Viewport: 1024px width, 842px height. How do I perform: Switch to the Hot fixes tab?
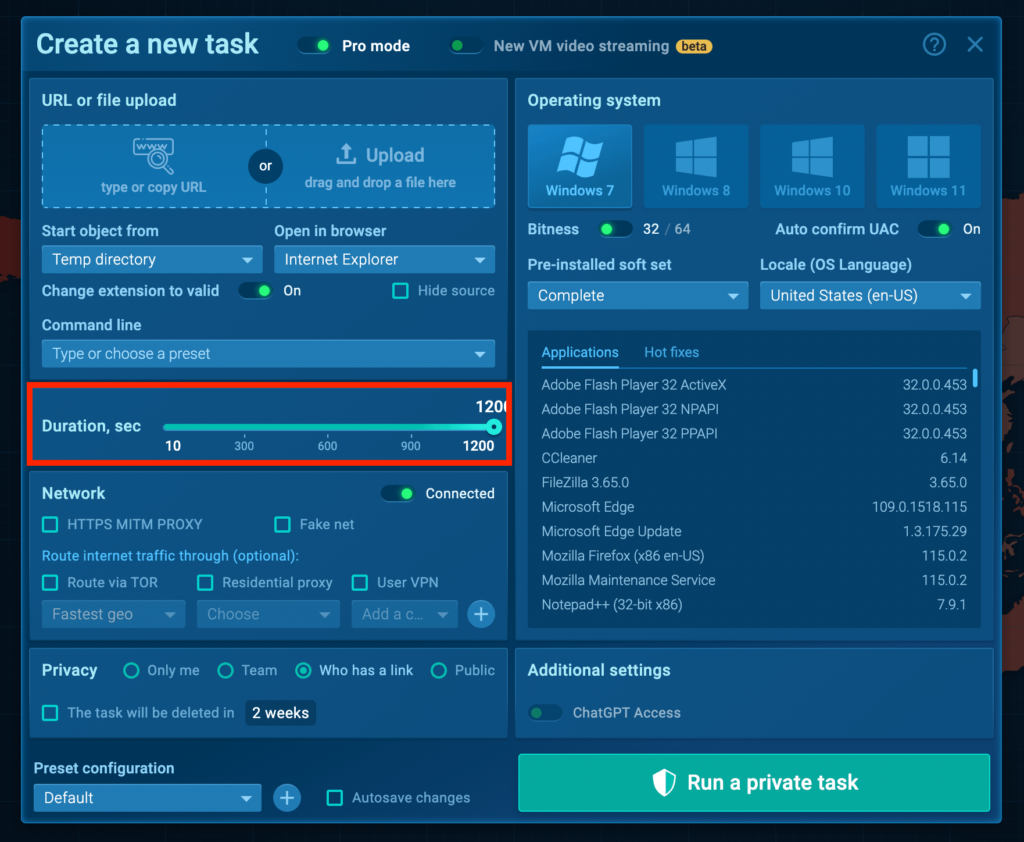671,352
